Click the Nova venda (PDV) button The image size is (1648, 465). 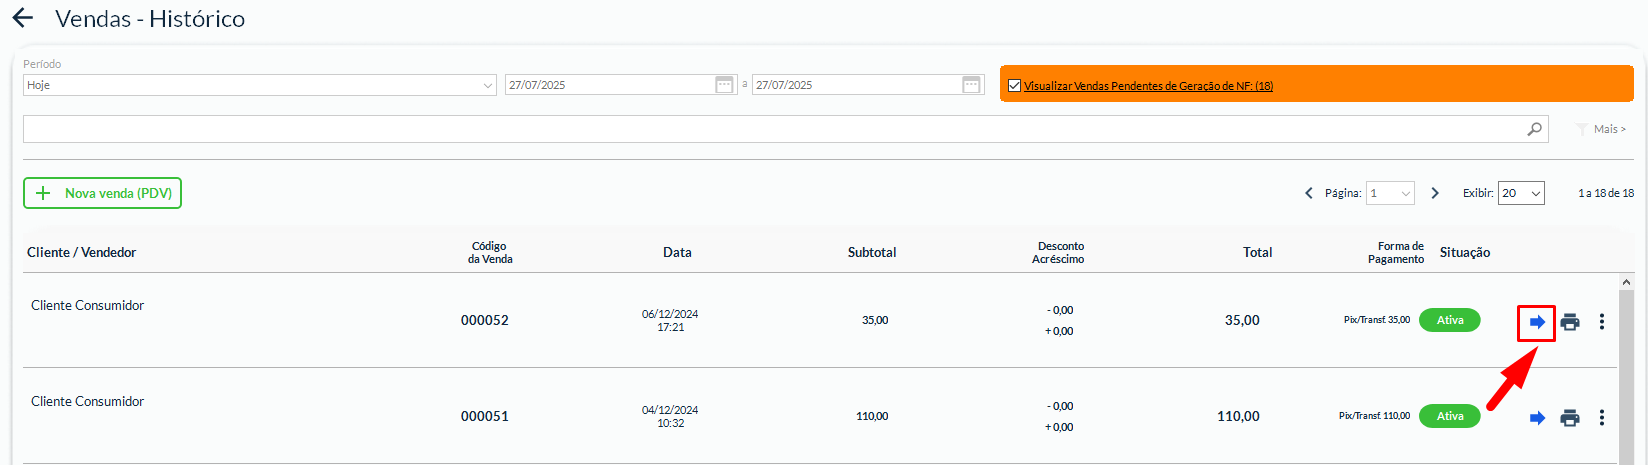tap(102, 193)
